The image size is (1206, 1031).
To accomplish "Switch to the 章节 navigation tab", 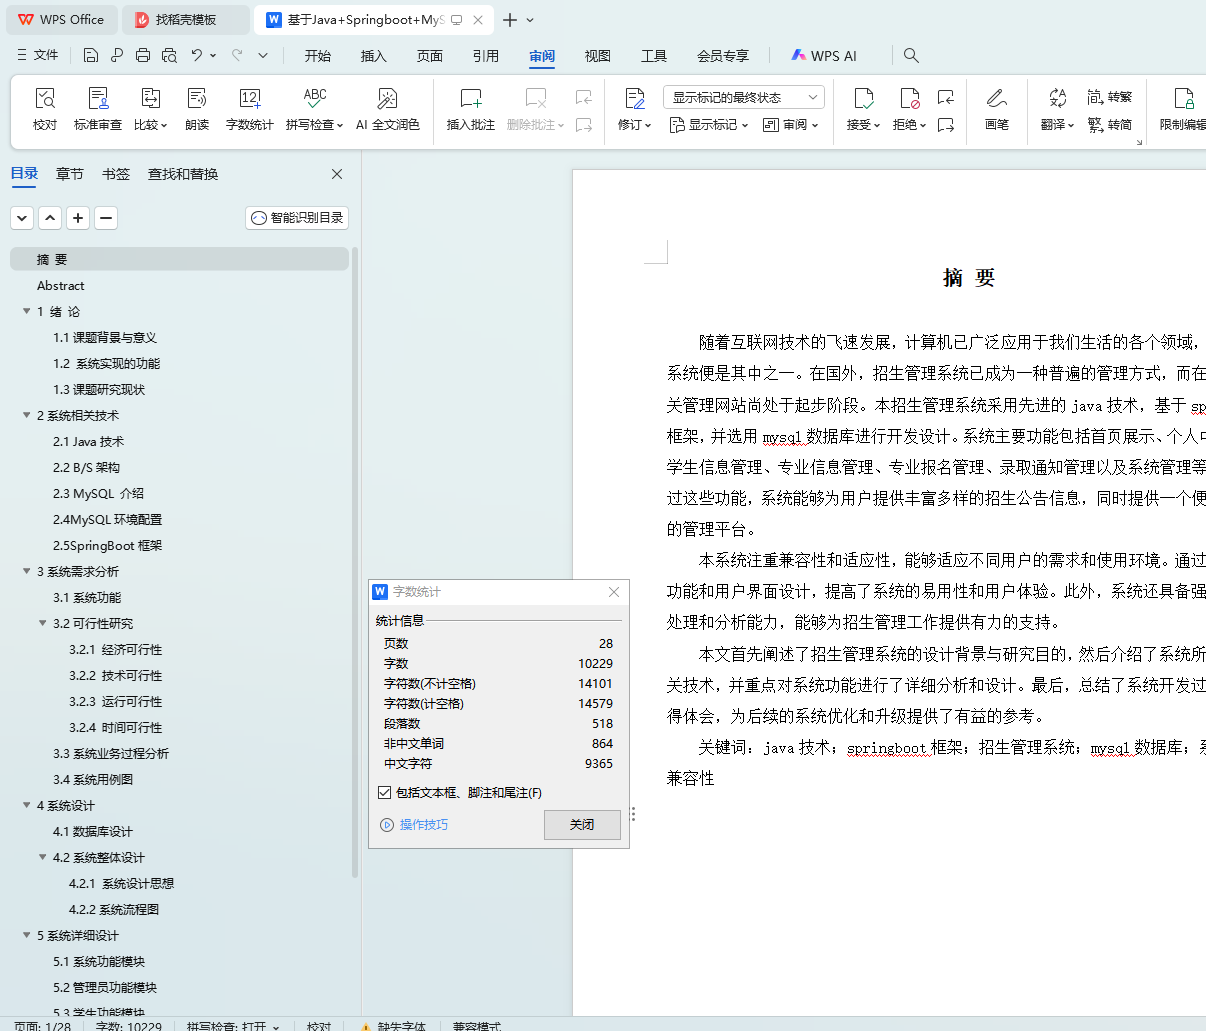I will [x=70, y=174].
